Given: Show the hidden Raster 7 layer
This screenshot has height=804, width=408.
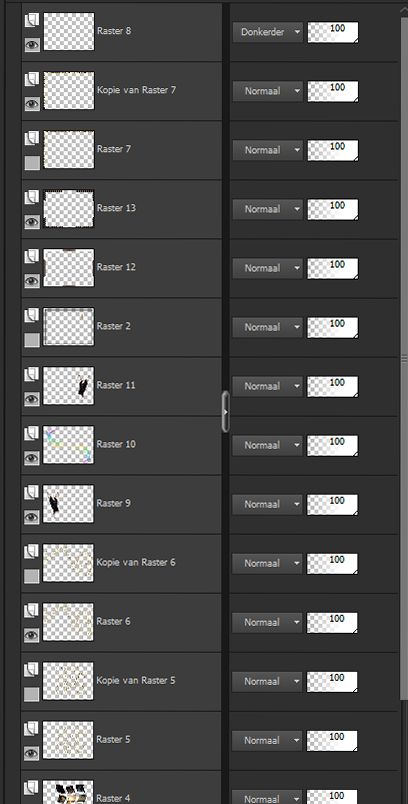Looking at the screenshot, I should click(32, 163).
